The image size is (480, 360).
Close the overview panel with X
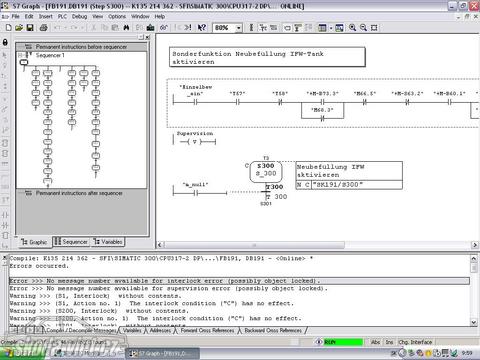tap(147, 37)
